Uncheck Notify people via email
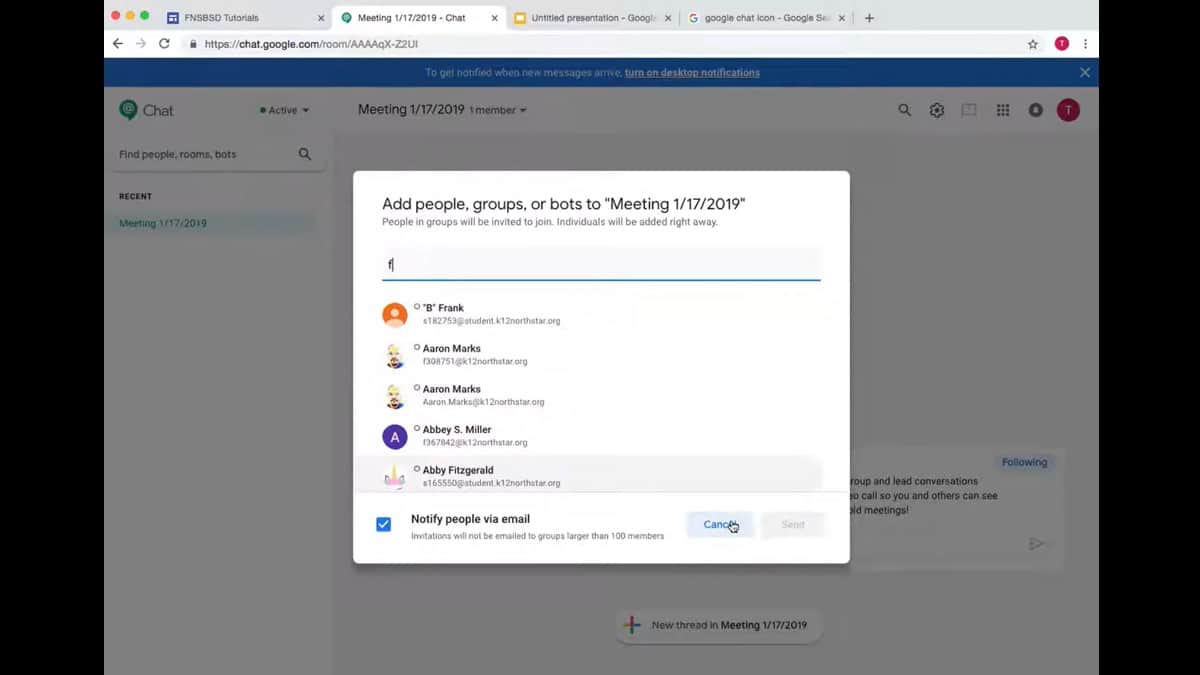 point(384,524)
